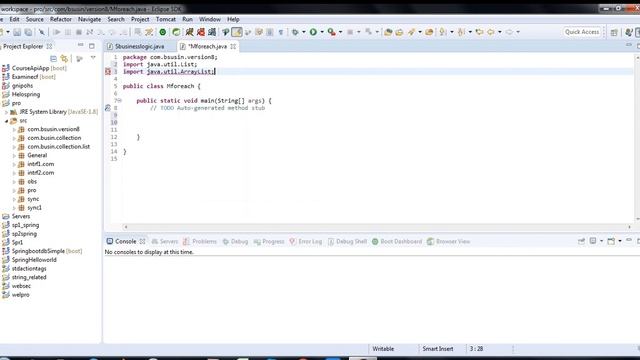Open the Refactor menu
640x360 pixels.
(x=61, y=19)
